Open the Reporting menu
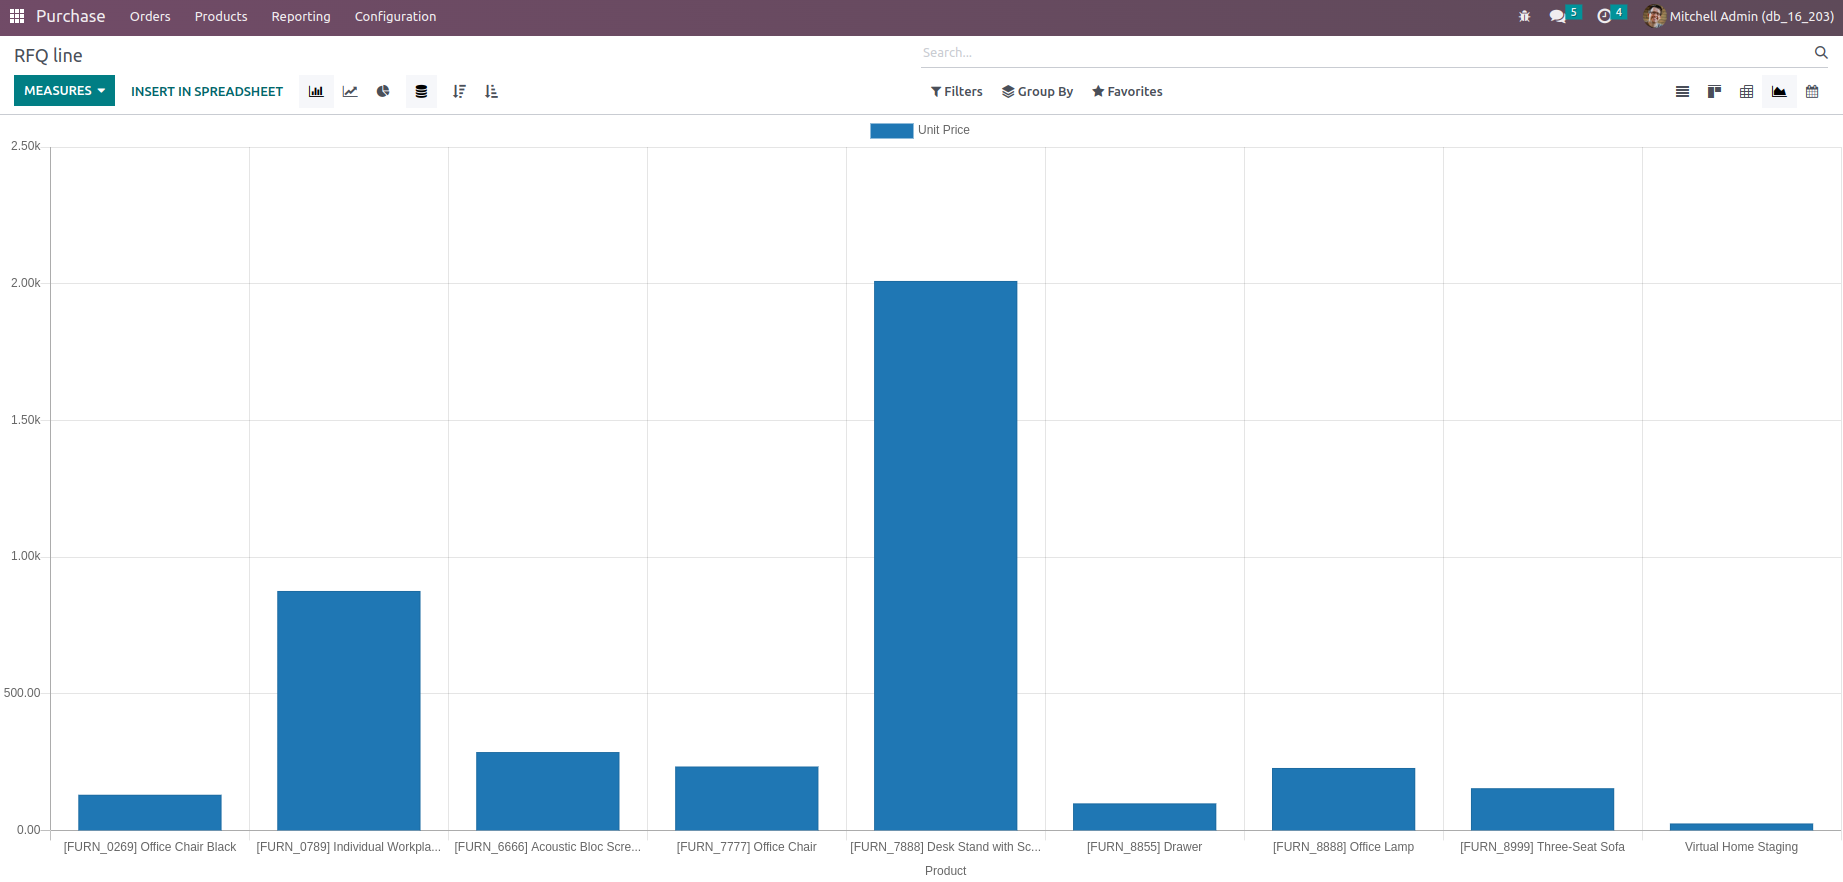Viewport: 1843px width, 882px height. click(300, 16)
